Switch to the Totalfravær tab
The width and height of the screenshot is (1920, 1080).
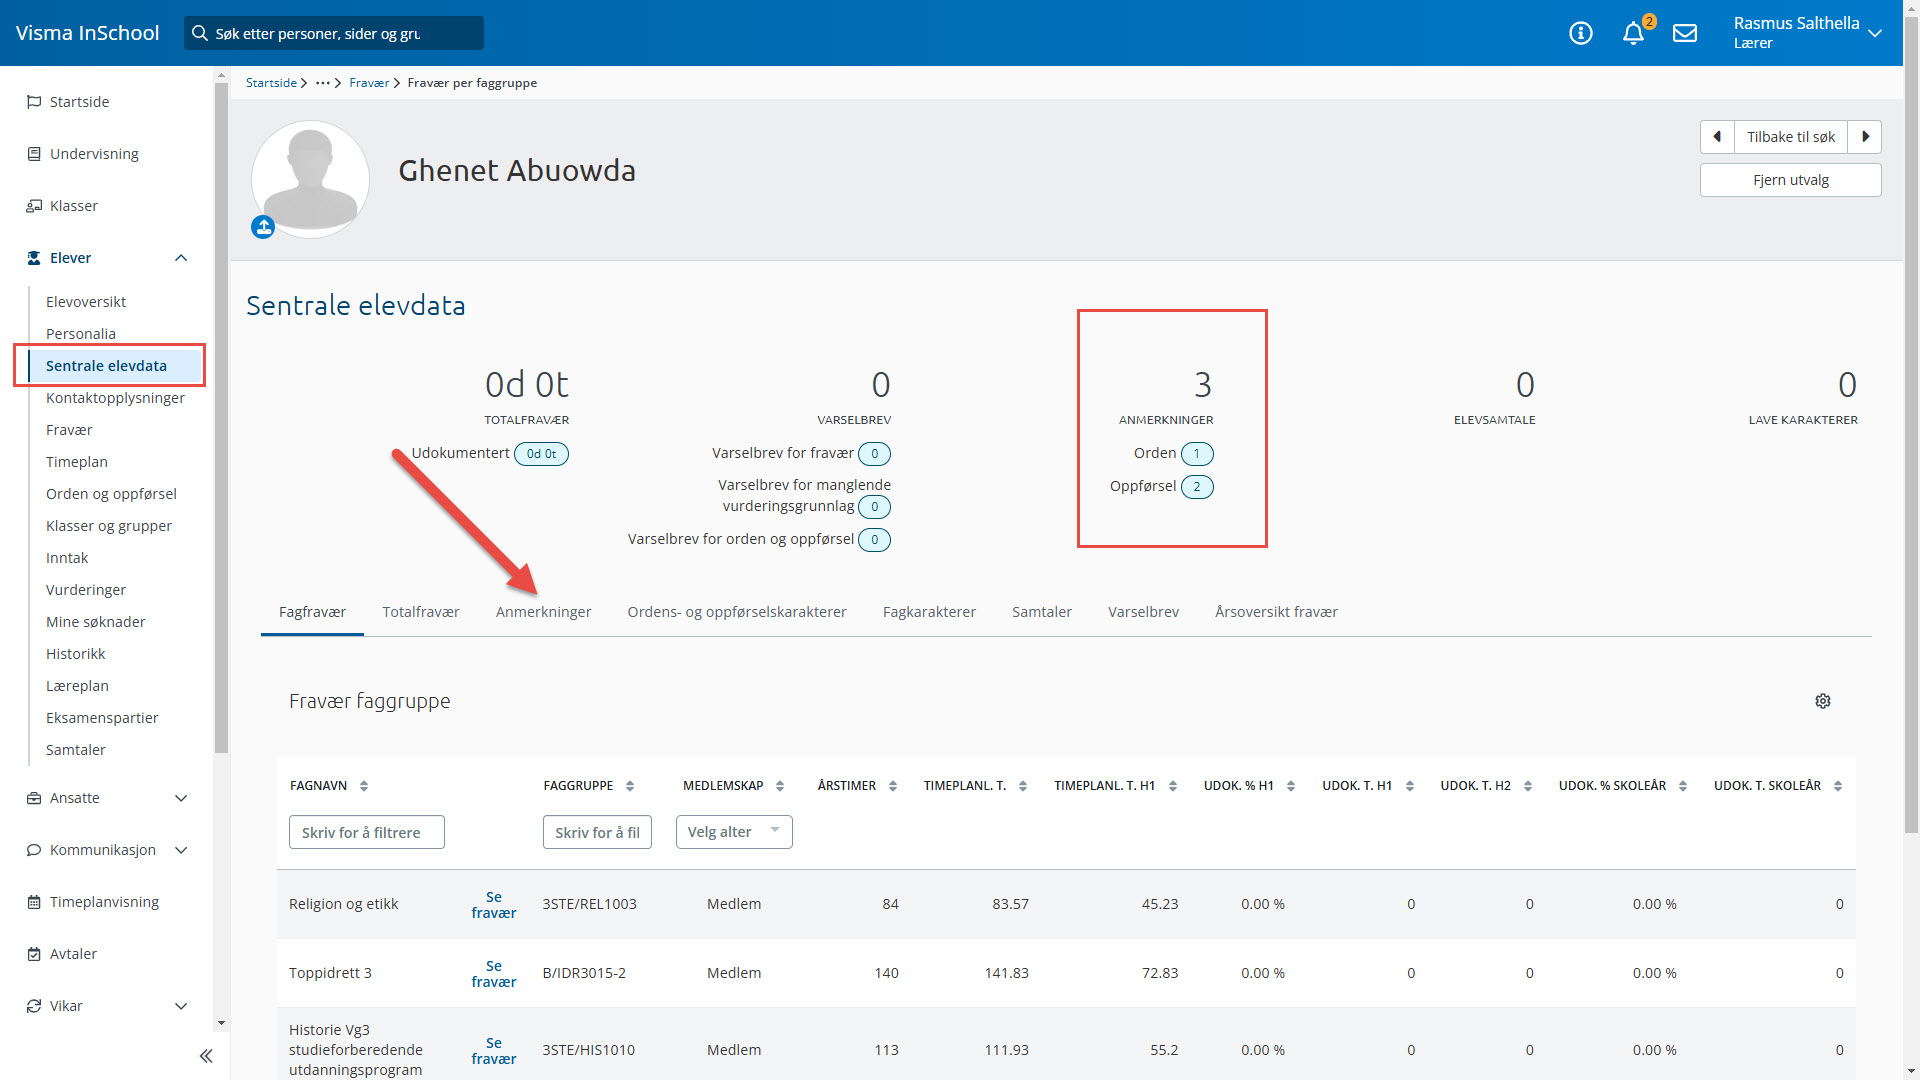[x=420, y=612]
